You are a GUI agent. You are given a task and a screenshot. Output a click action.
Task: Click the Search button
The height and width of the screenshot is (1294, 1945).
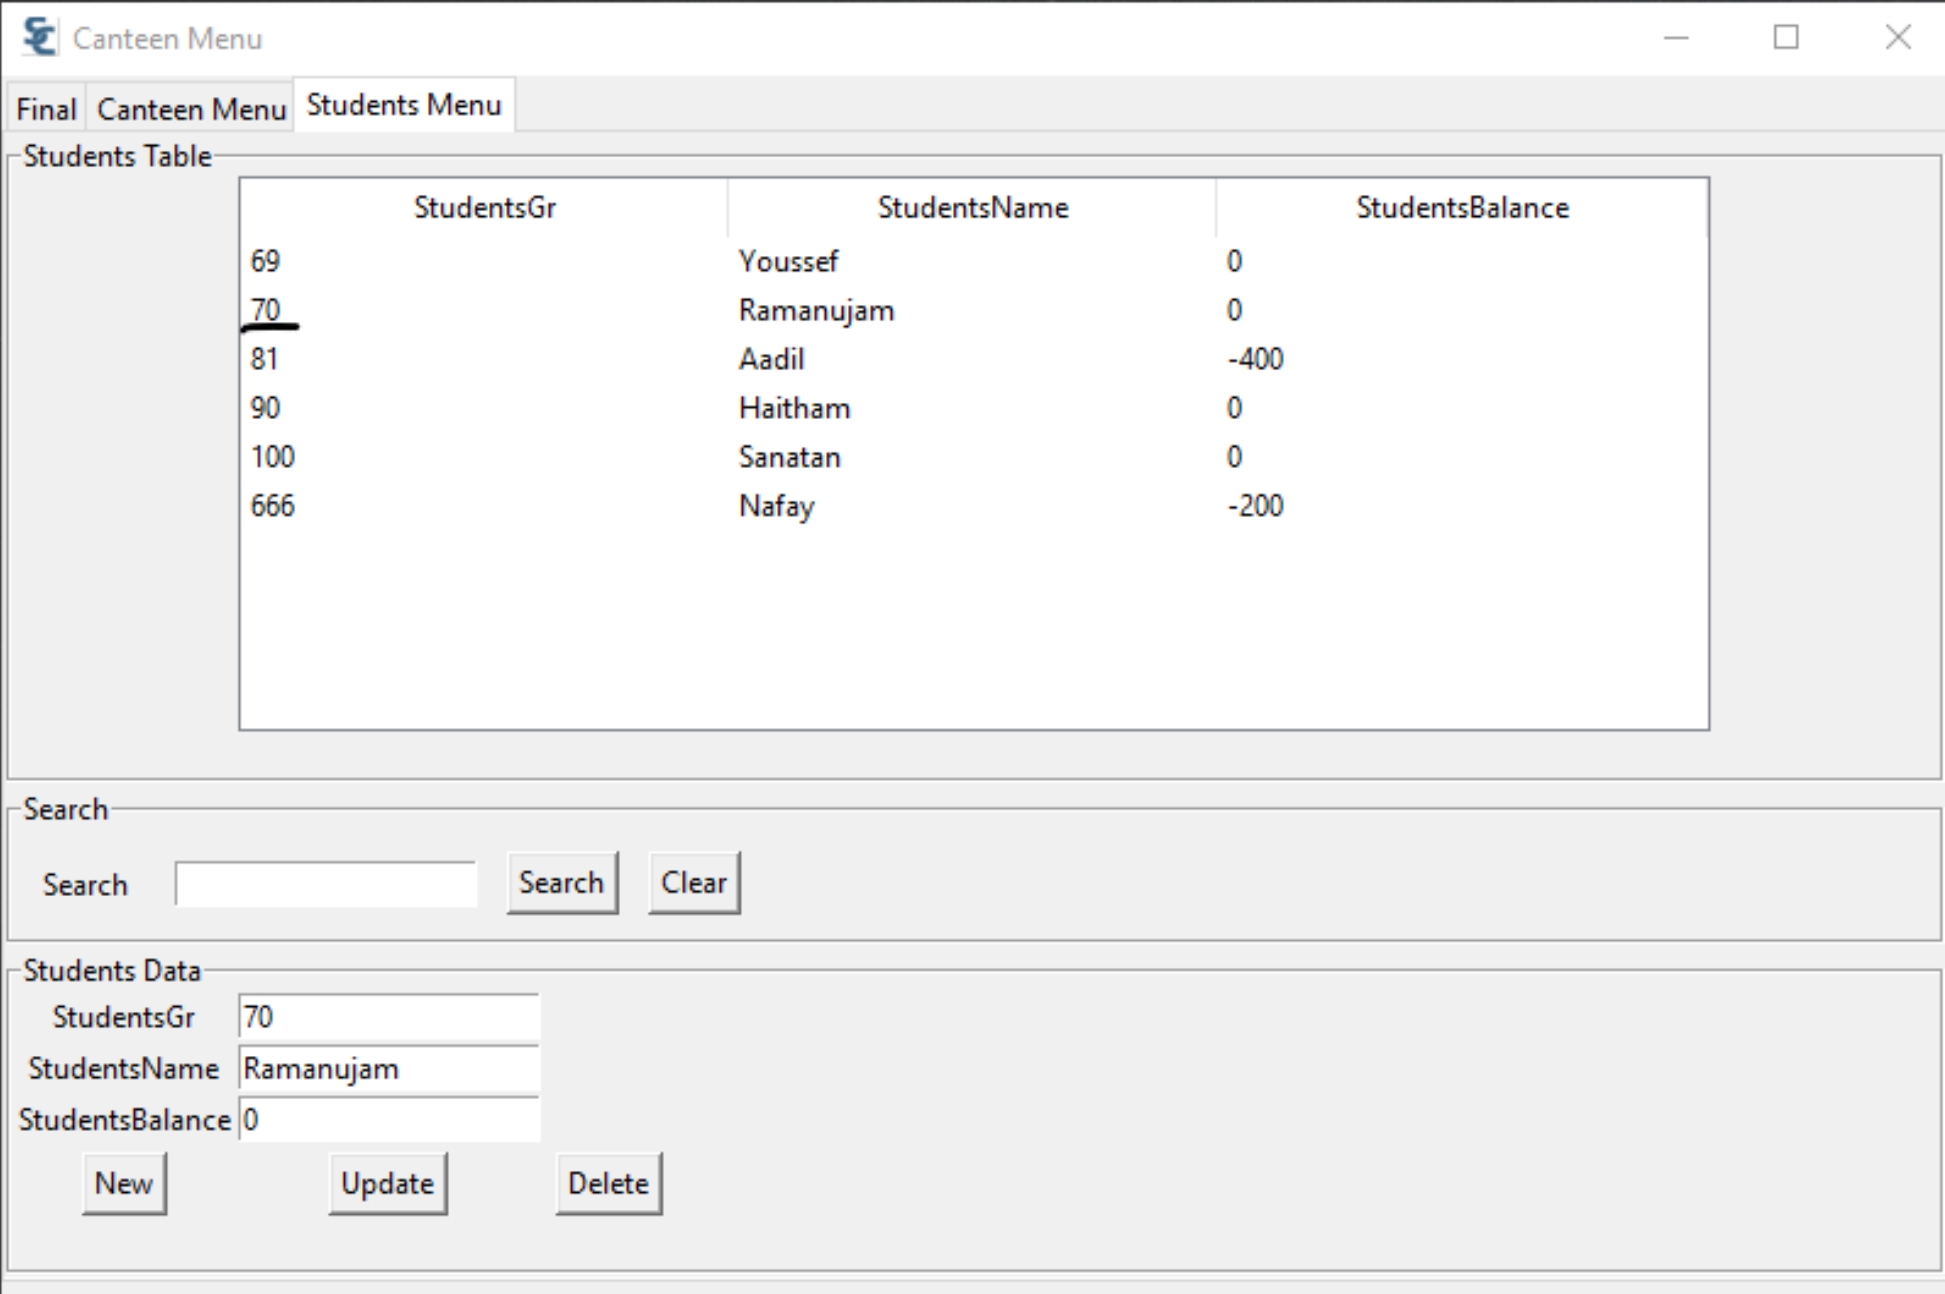click(x=561, y=882)
